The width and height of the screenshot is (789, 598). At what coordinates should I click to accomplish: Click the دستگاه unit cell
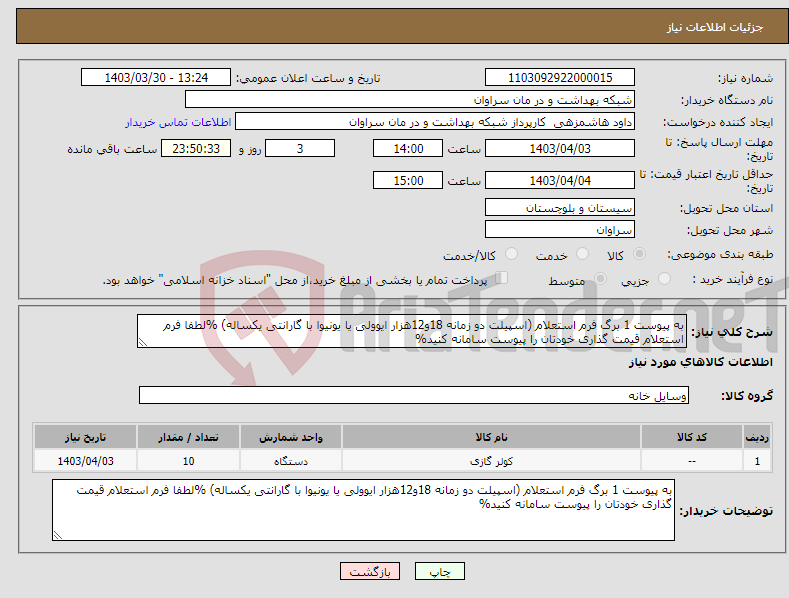pyautogui.click(x=291, y=461)
